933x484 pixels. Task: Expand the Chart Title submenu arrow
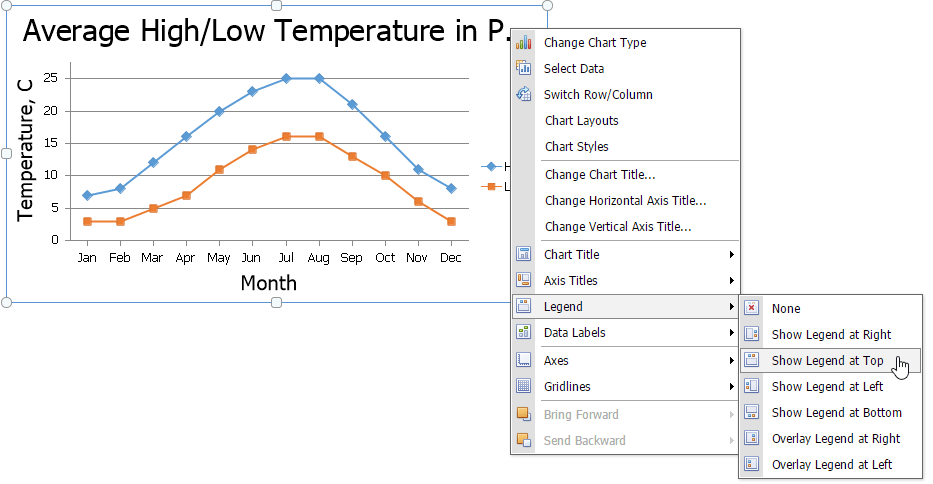click(732, 255)
